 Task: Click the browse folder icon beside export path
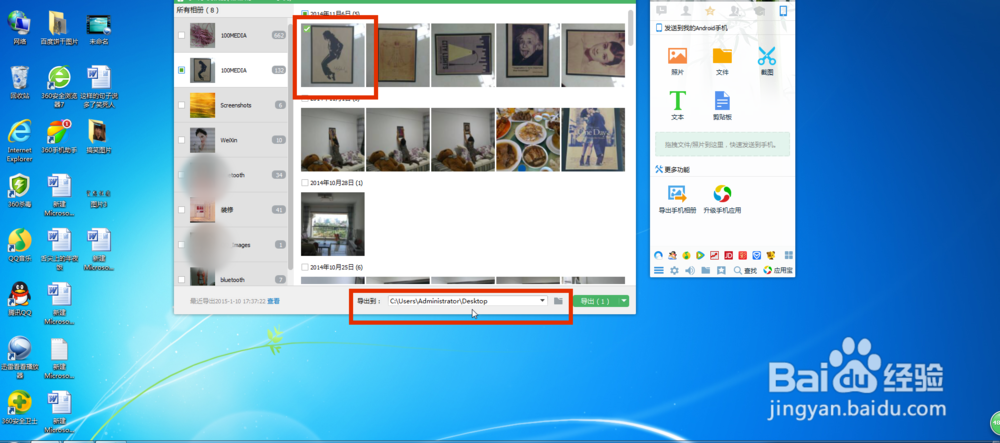558,301
